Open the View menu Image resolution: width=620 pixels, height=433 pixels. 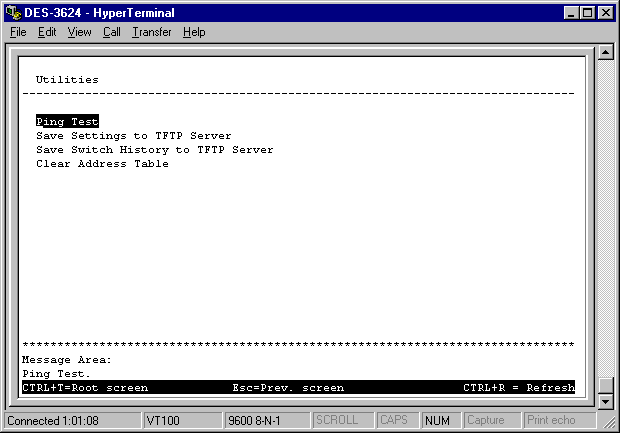point(79,32)
